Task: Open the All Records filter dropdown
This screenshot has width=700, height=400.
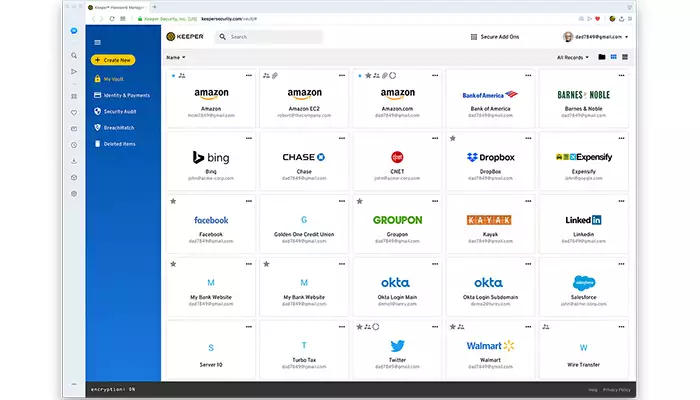Action: [x=573, y=58]
